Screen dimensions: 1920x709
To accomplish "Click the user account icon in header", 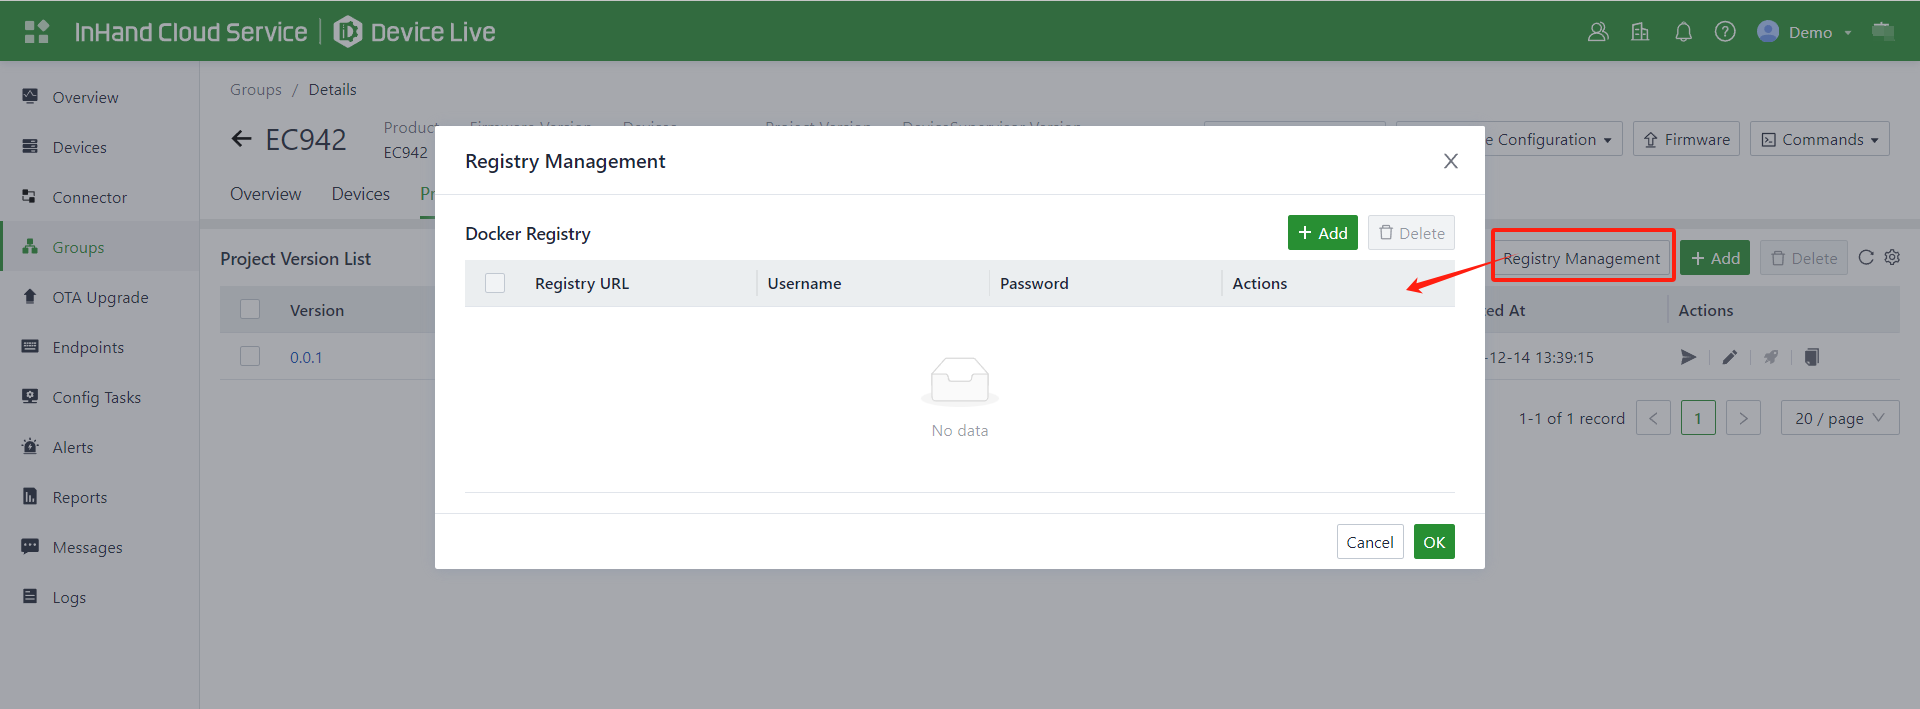I will pyautogui.click(x=1598, y=32).
